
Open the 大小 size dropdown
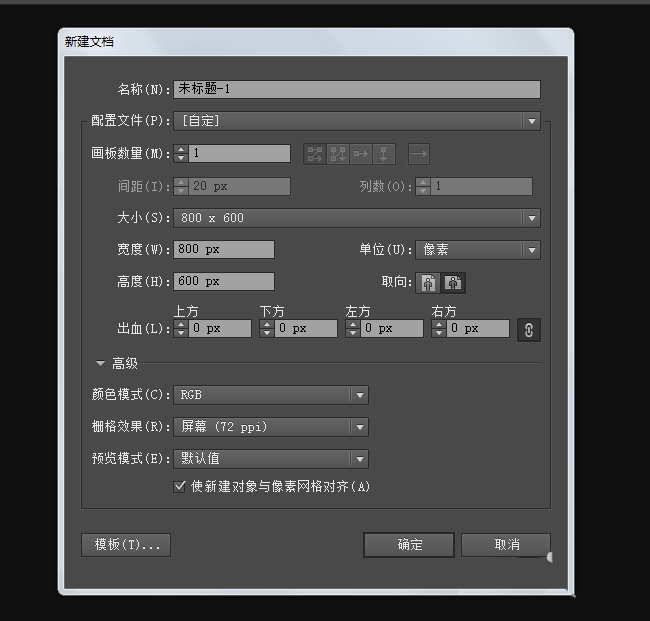pyautogui.click(x=357, y=218)
